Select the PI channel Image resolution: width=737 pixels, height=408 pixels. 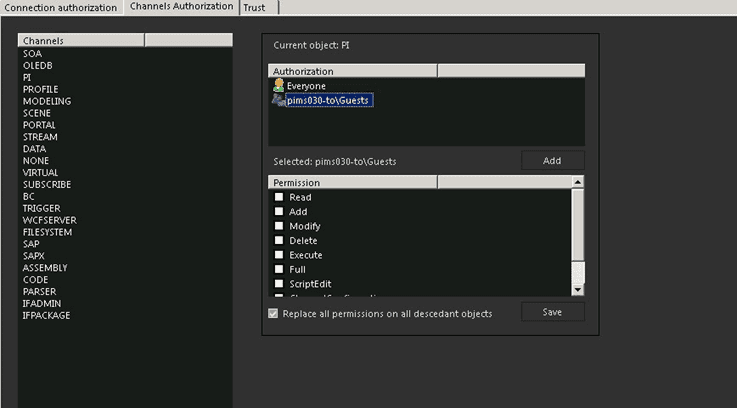(27, 77)
